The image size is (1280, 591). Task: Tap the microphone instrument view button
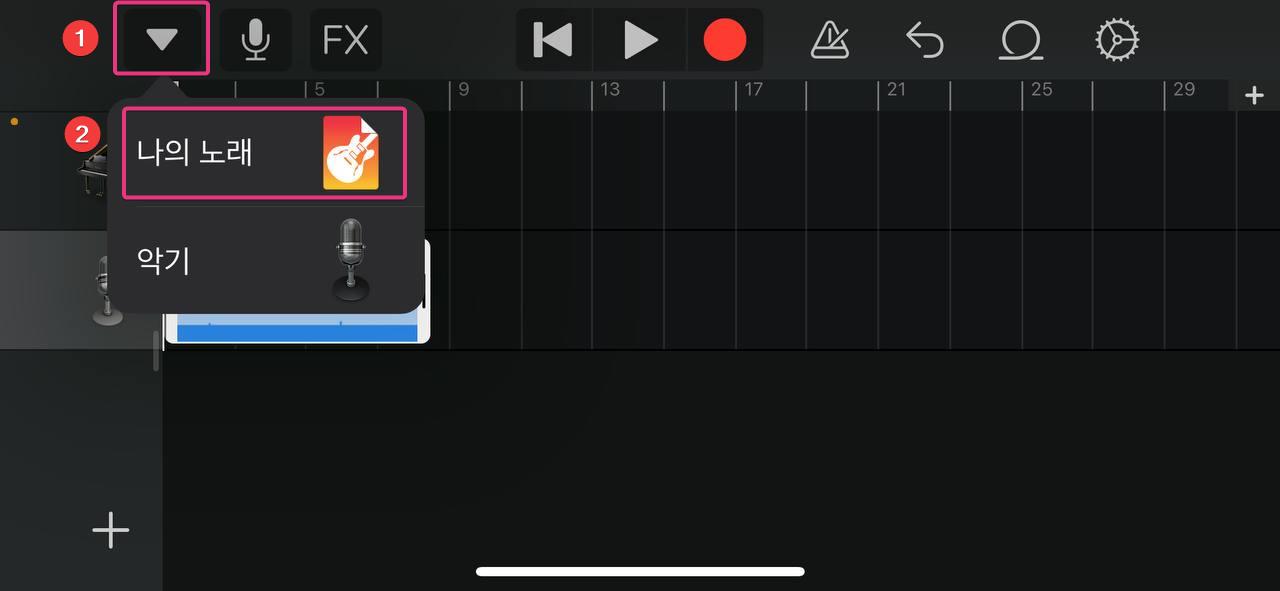[x=256, y=40]
